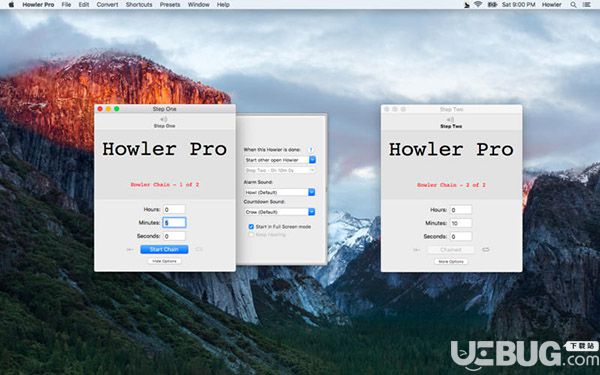Click the Start Chain button
Viewport: 600px width, 375px height.
click(x=164, y=249)
